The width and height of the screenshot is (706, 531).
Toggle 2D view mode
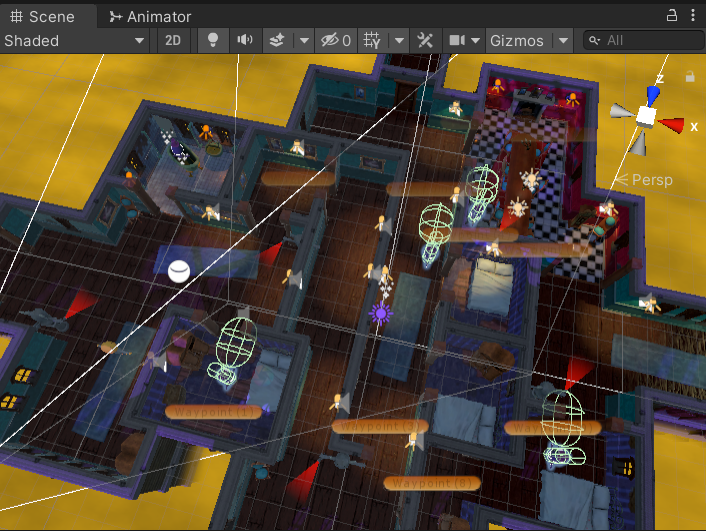click(x=172, y=41)
